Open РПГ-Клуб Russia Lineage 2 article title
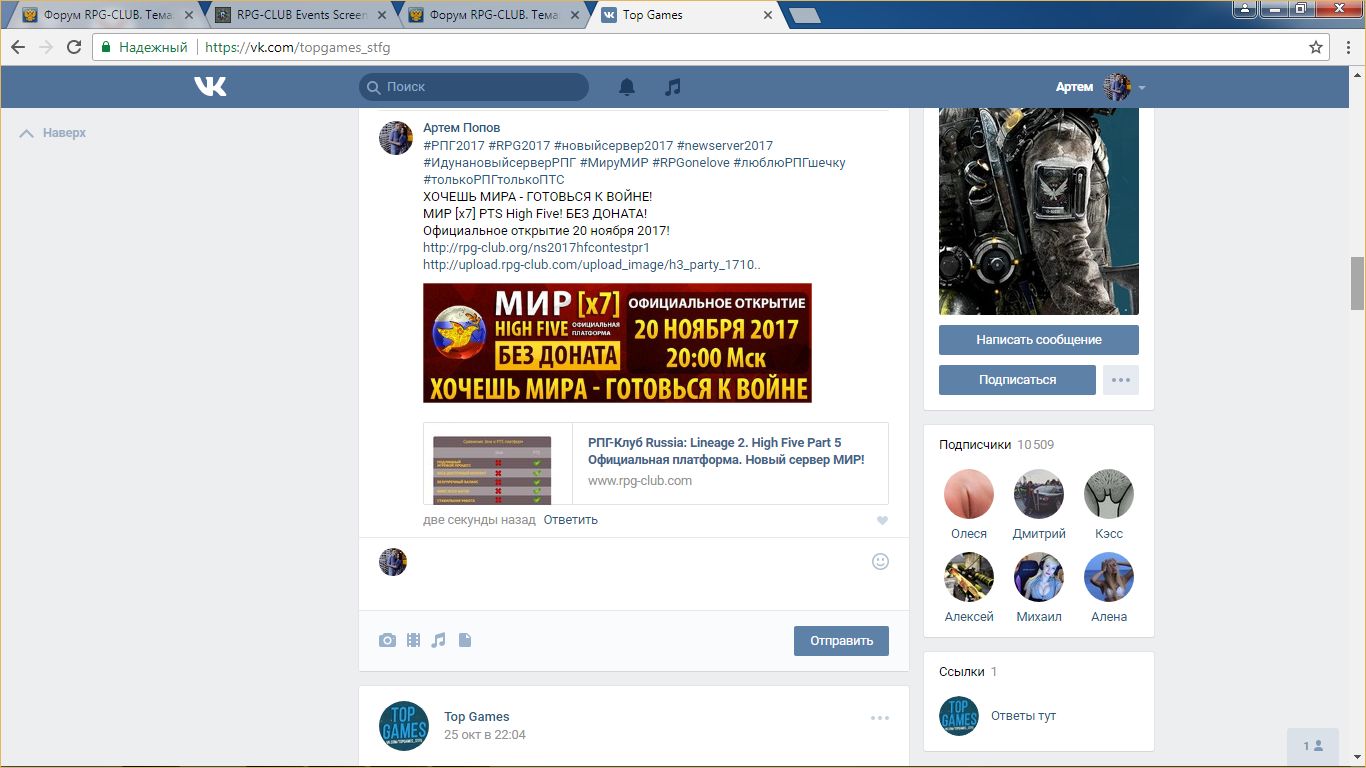This screenshot has height=768, width=1366. pos(726,451)
